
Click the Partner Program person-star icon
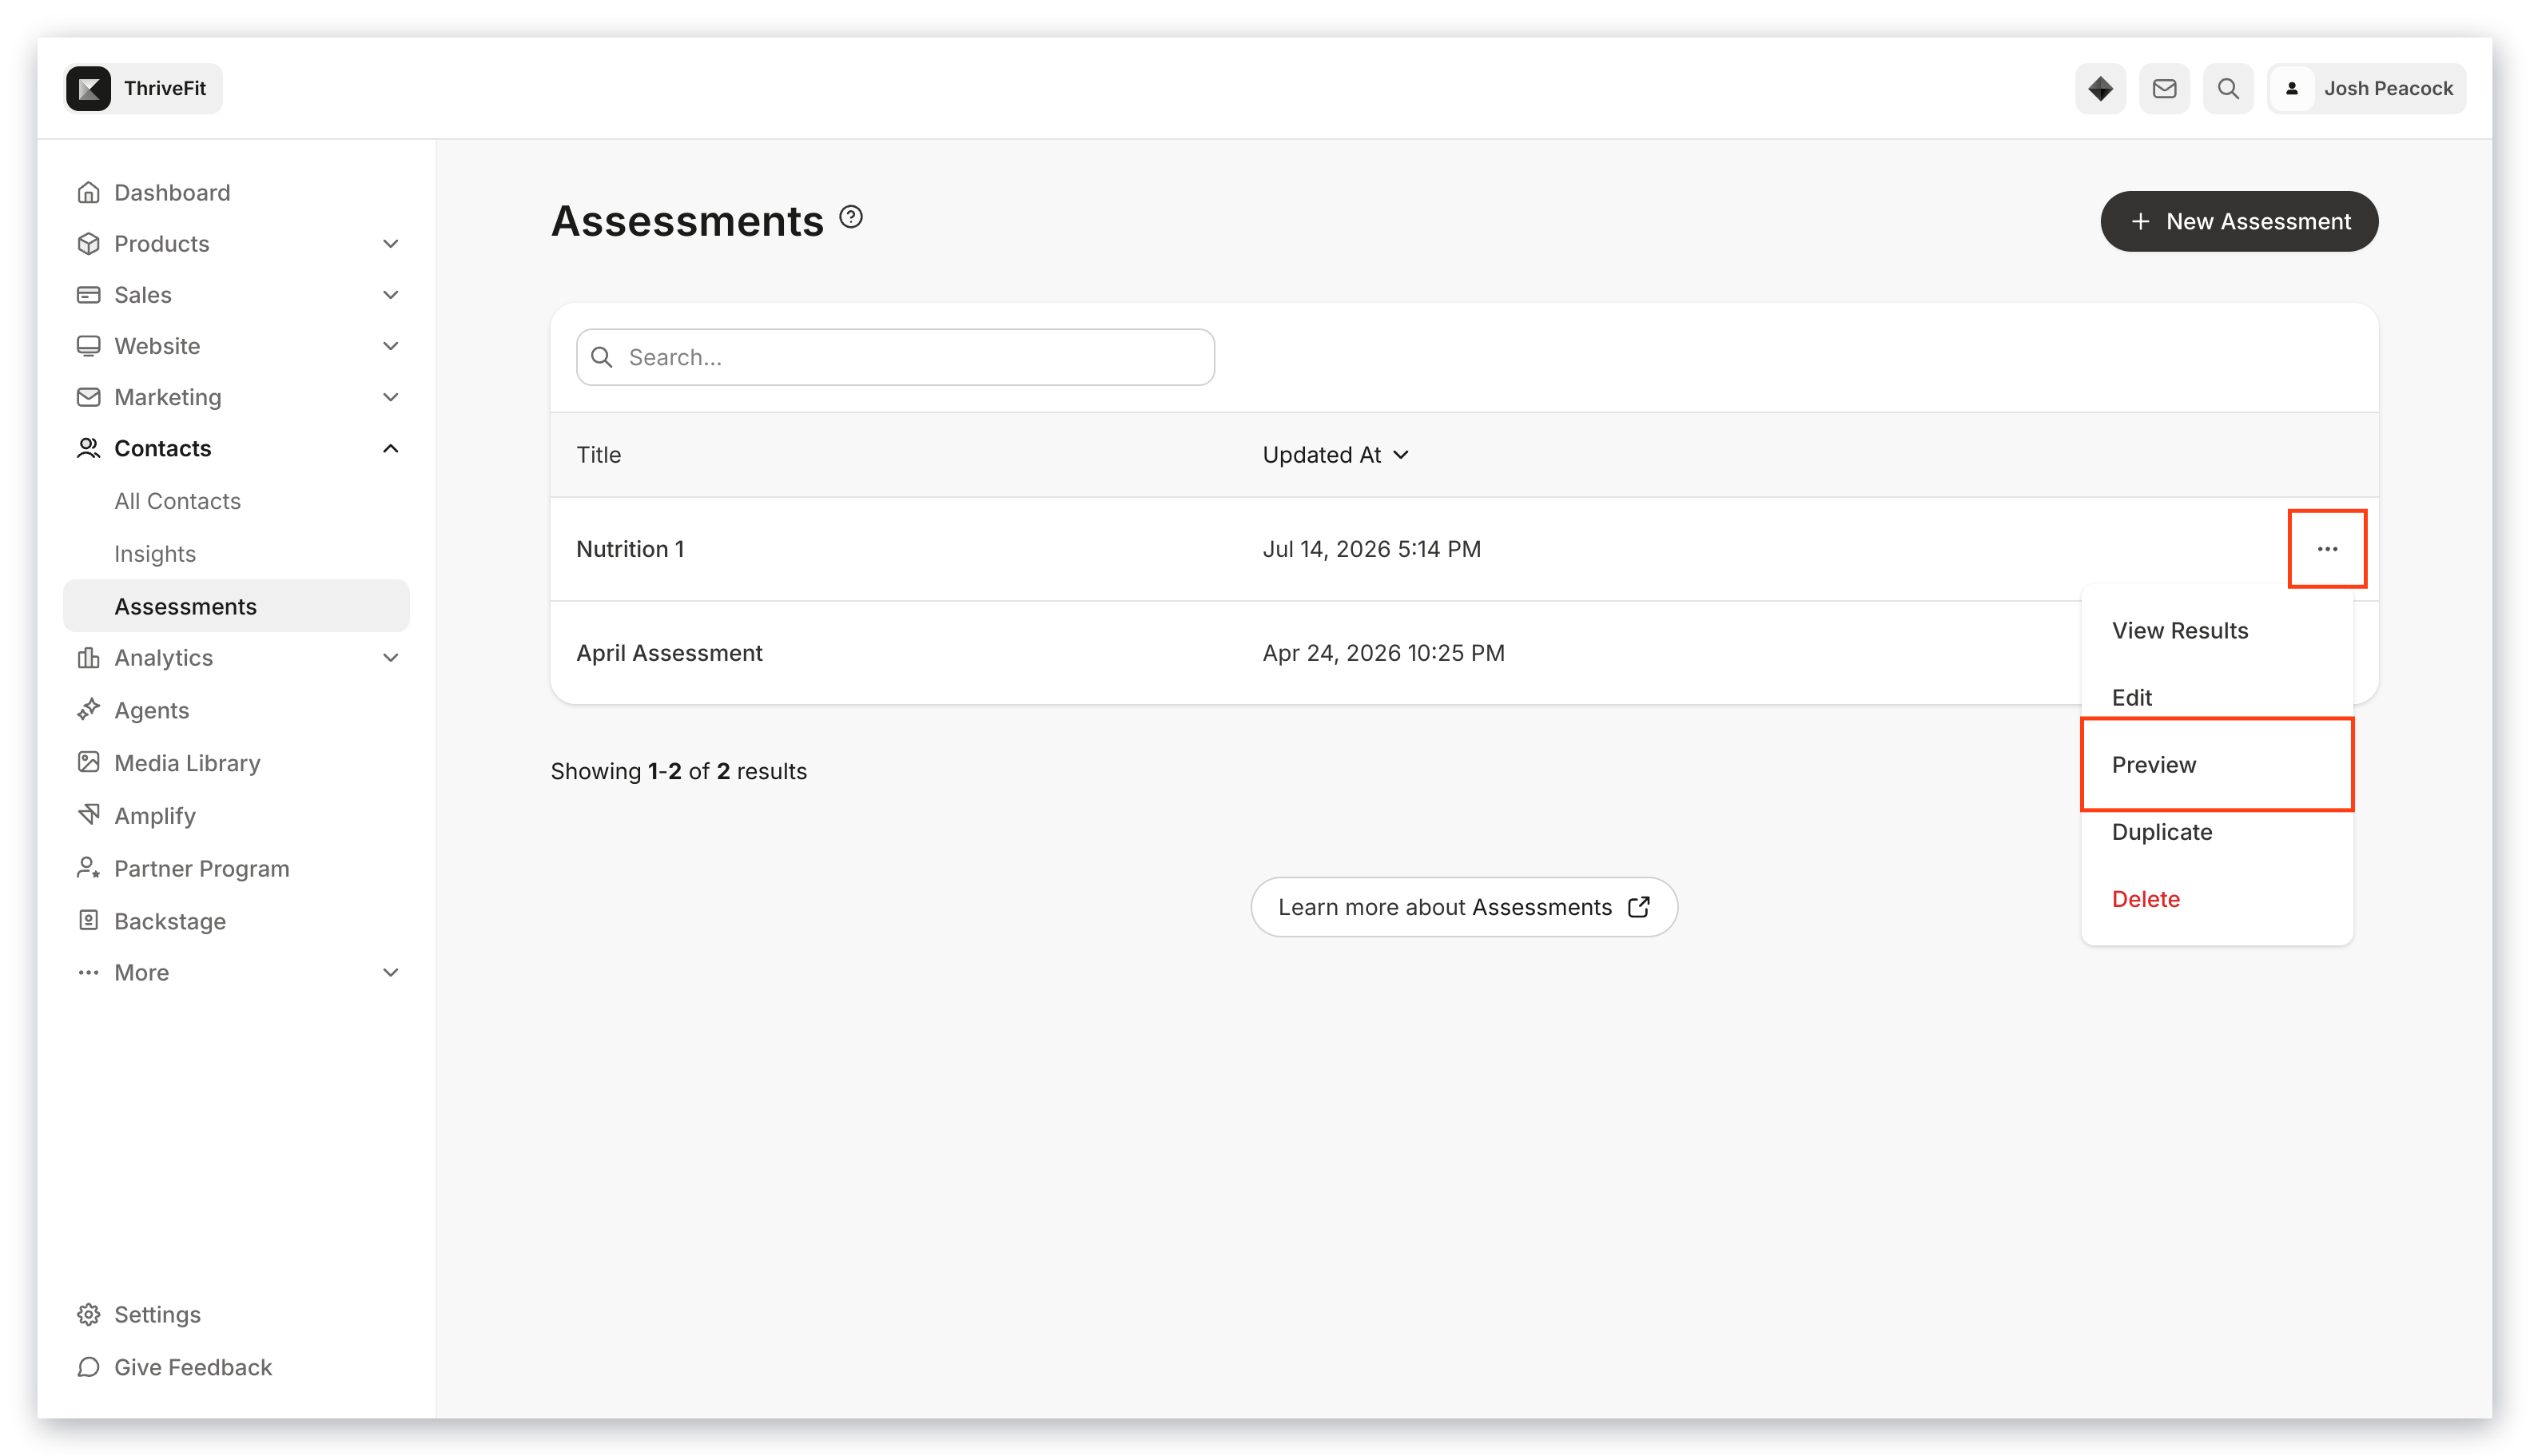[x=88, y=867]
